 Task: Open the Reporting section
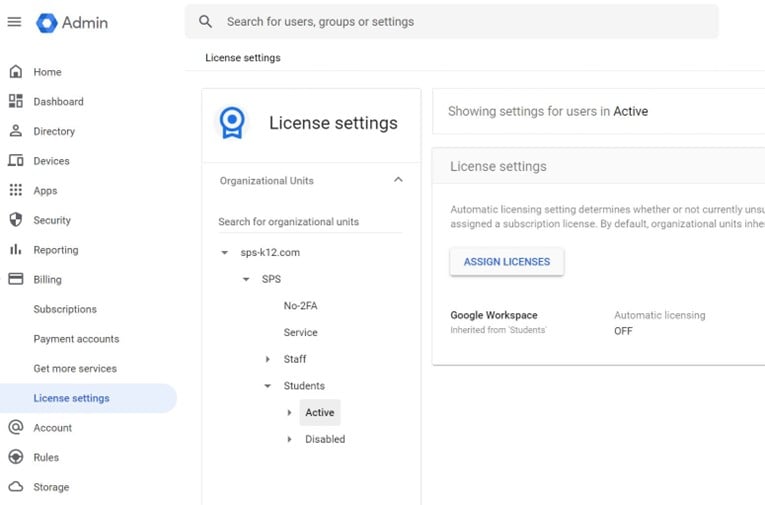click(56, 250)
